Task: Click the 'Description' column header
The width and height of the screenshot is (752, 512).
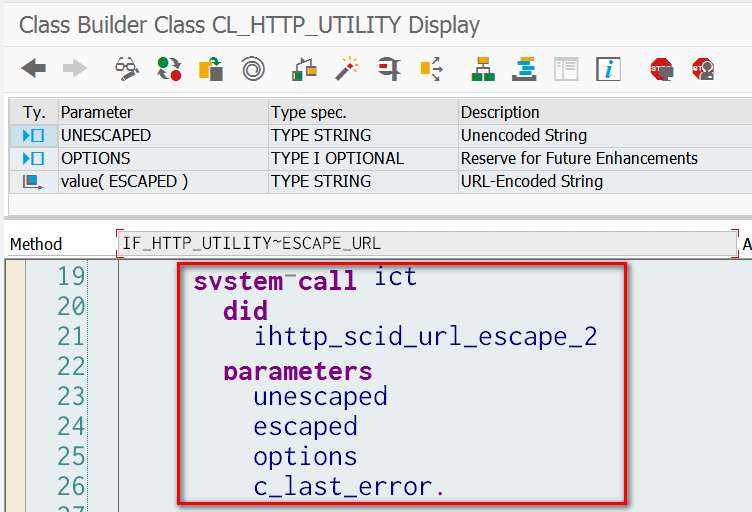Action: pyautogui.click(x=605, y=112)
